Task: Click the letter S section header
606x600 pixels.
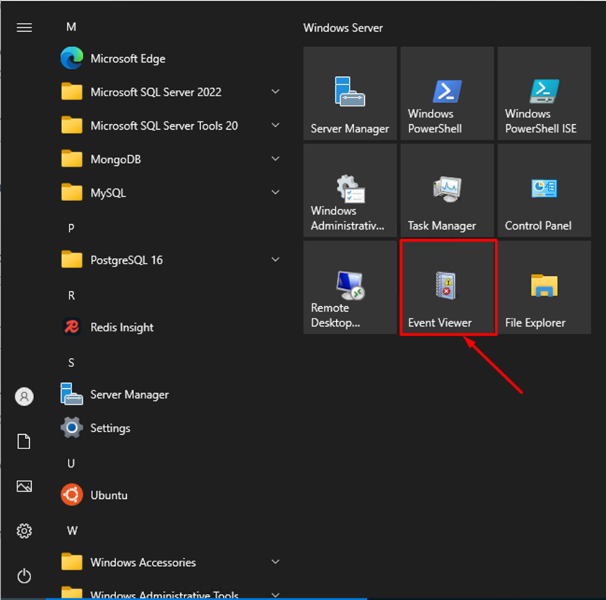Action: click(71, 363)
